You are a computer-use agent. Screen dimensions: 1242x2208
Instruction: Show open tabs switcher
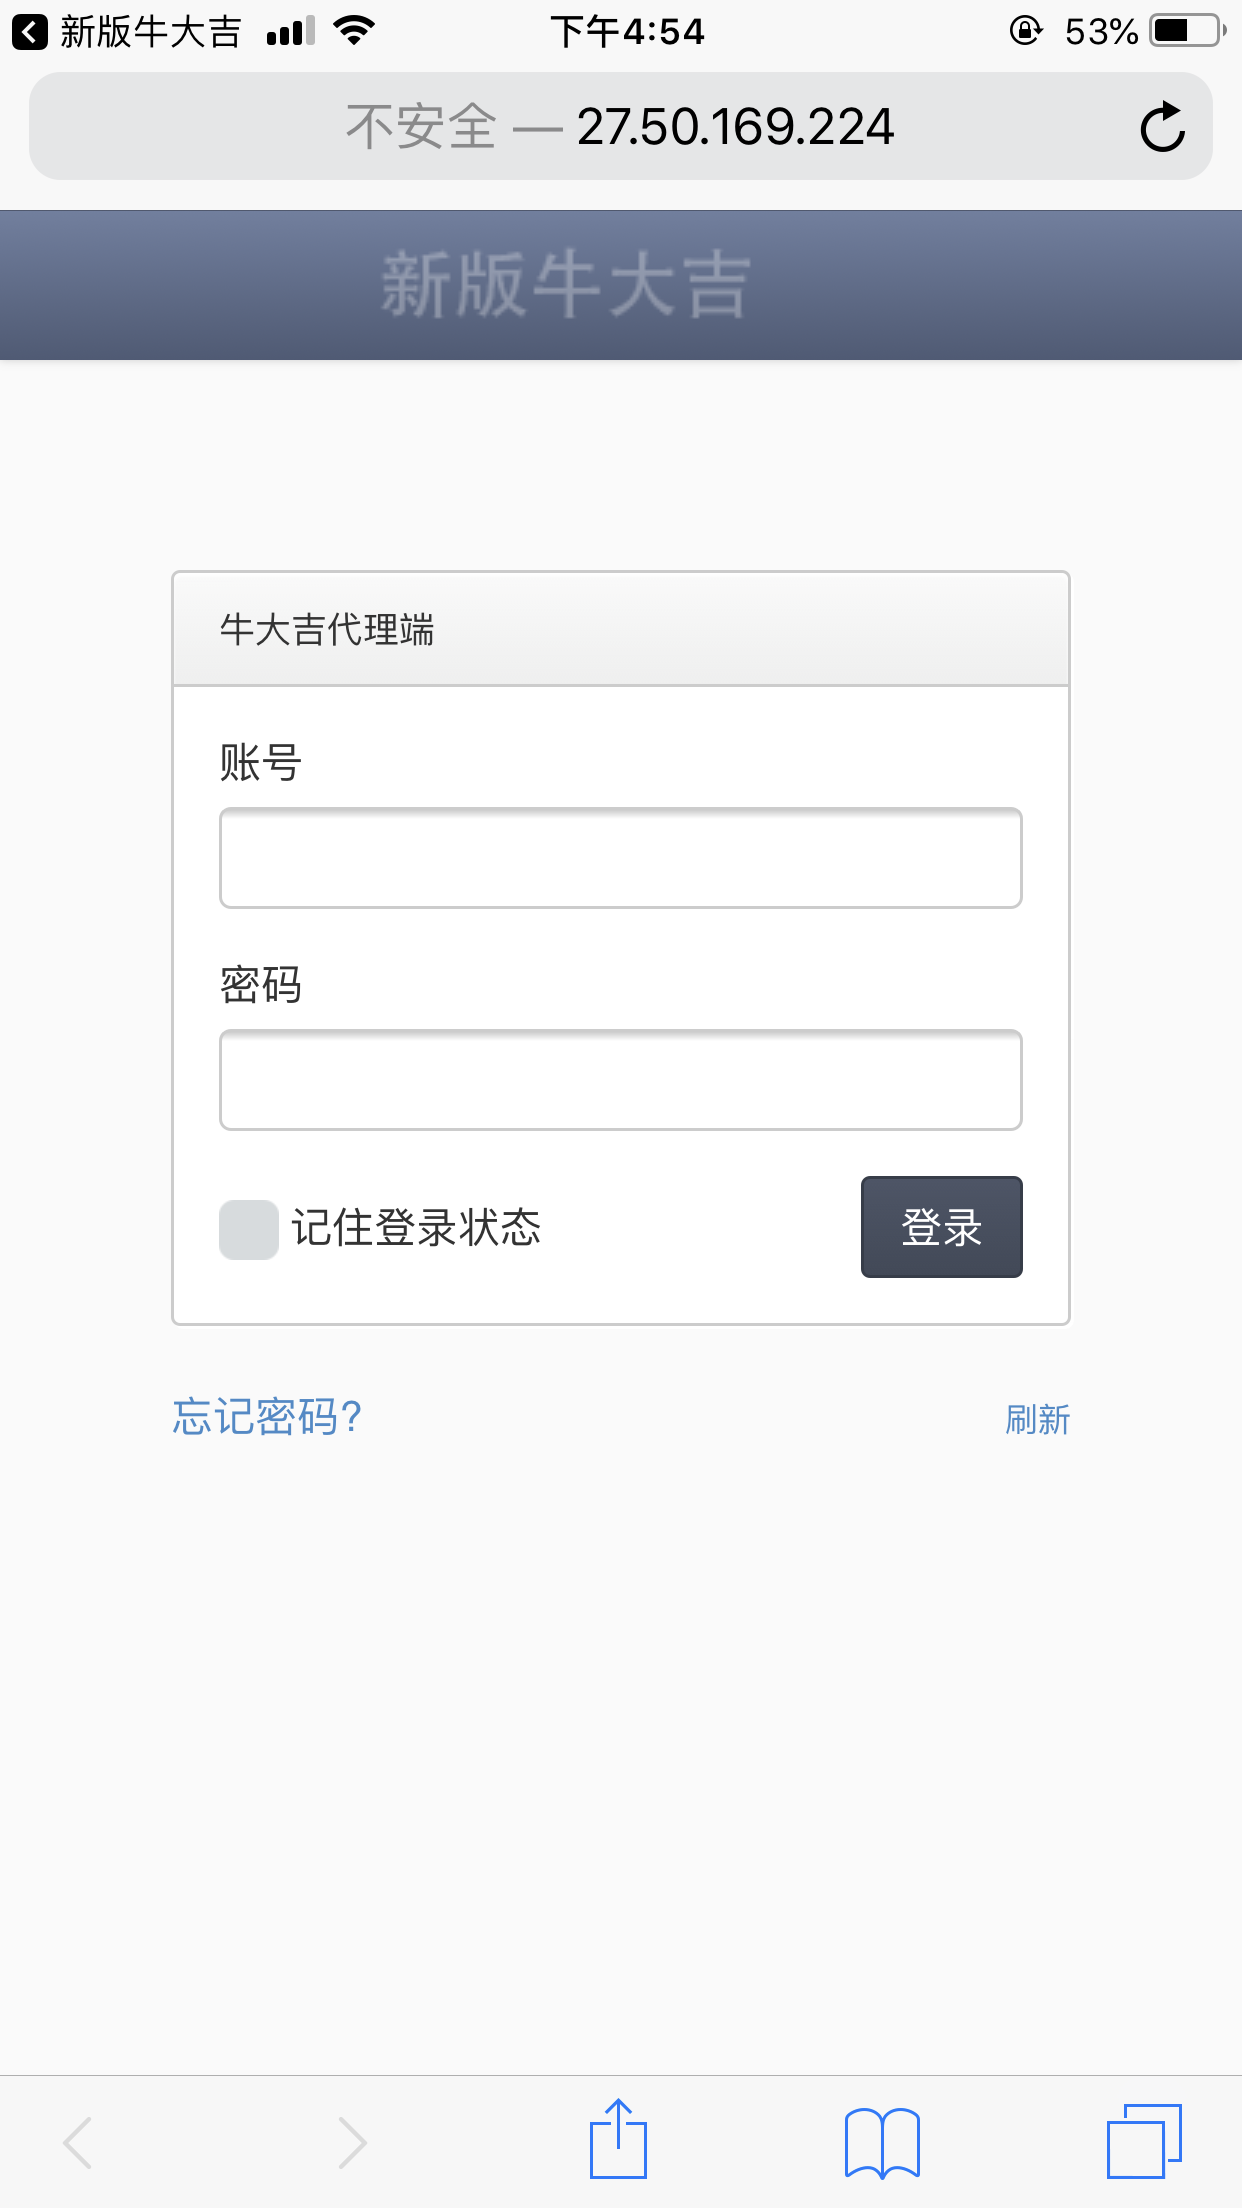click(1144, 2142)
